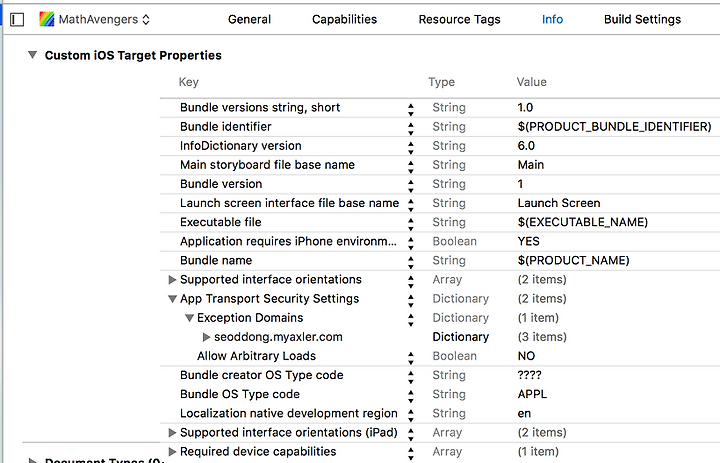This screenshot has height=463, width=720.
Task: Select the value 1.0 for short version
Action: click(x=525, y=107)
